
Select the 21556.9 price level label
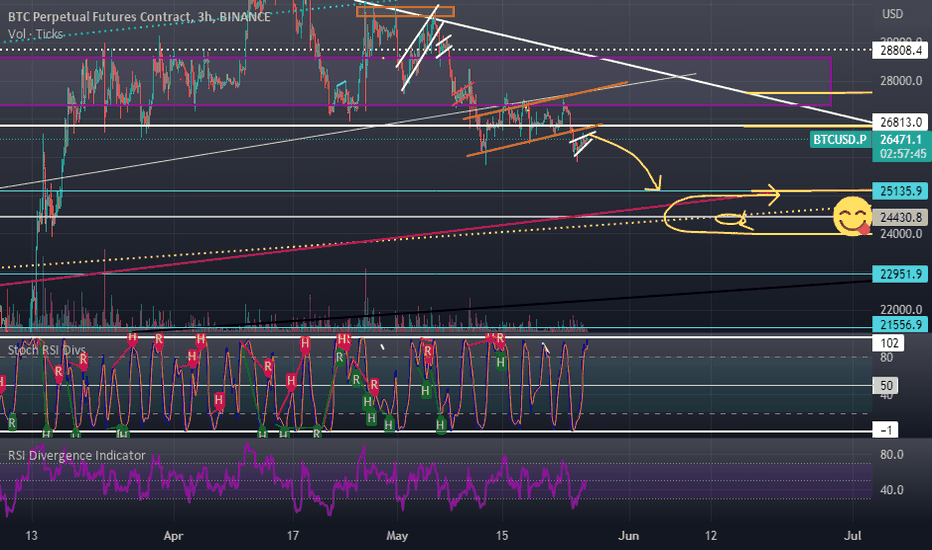[901, 325]
